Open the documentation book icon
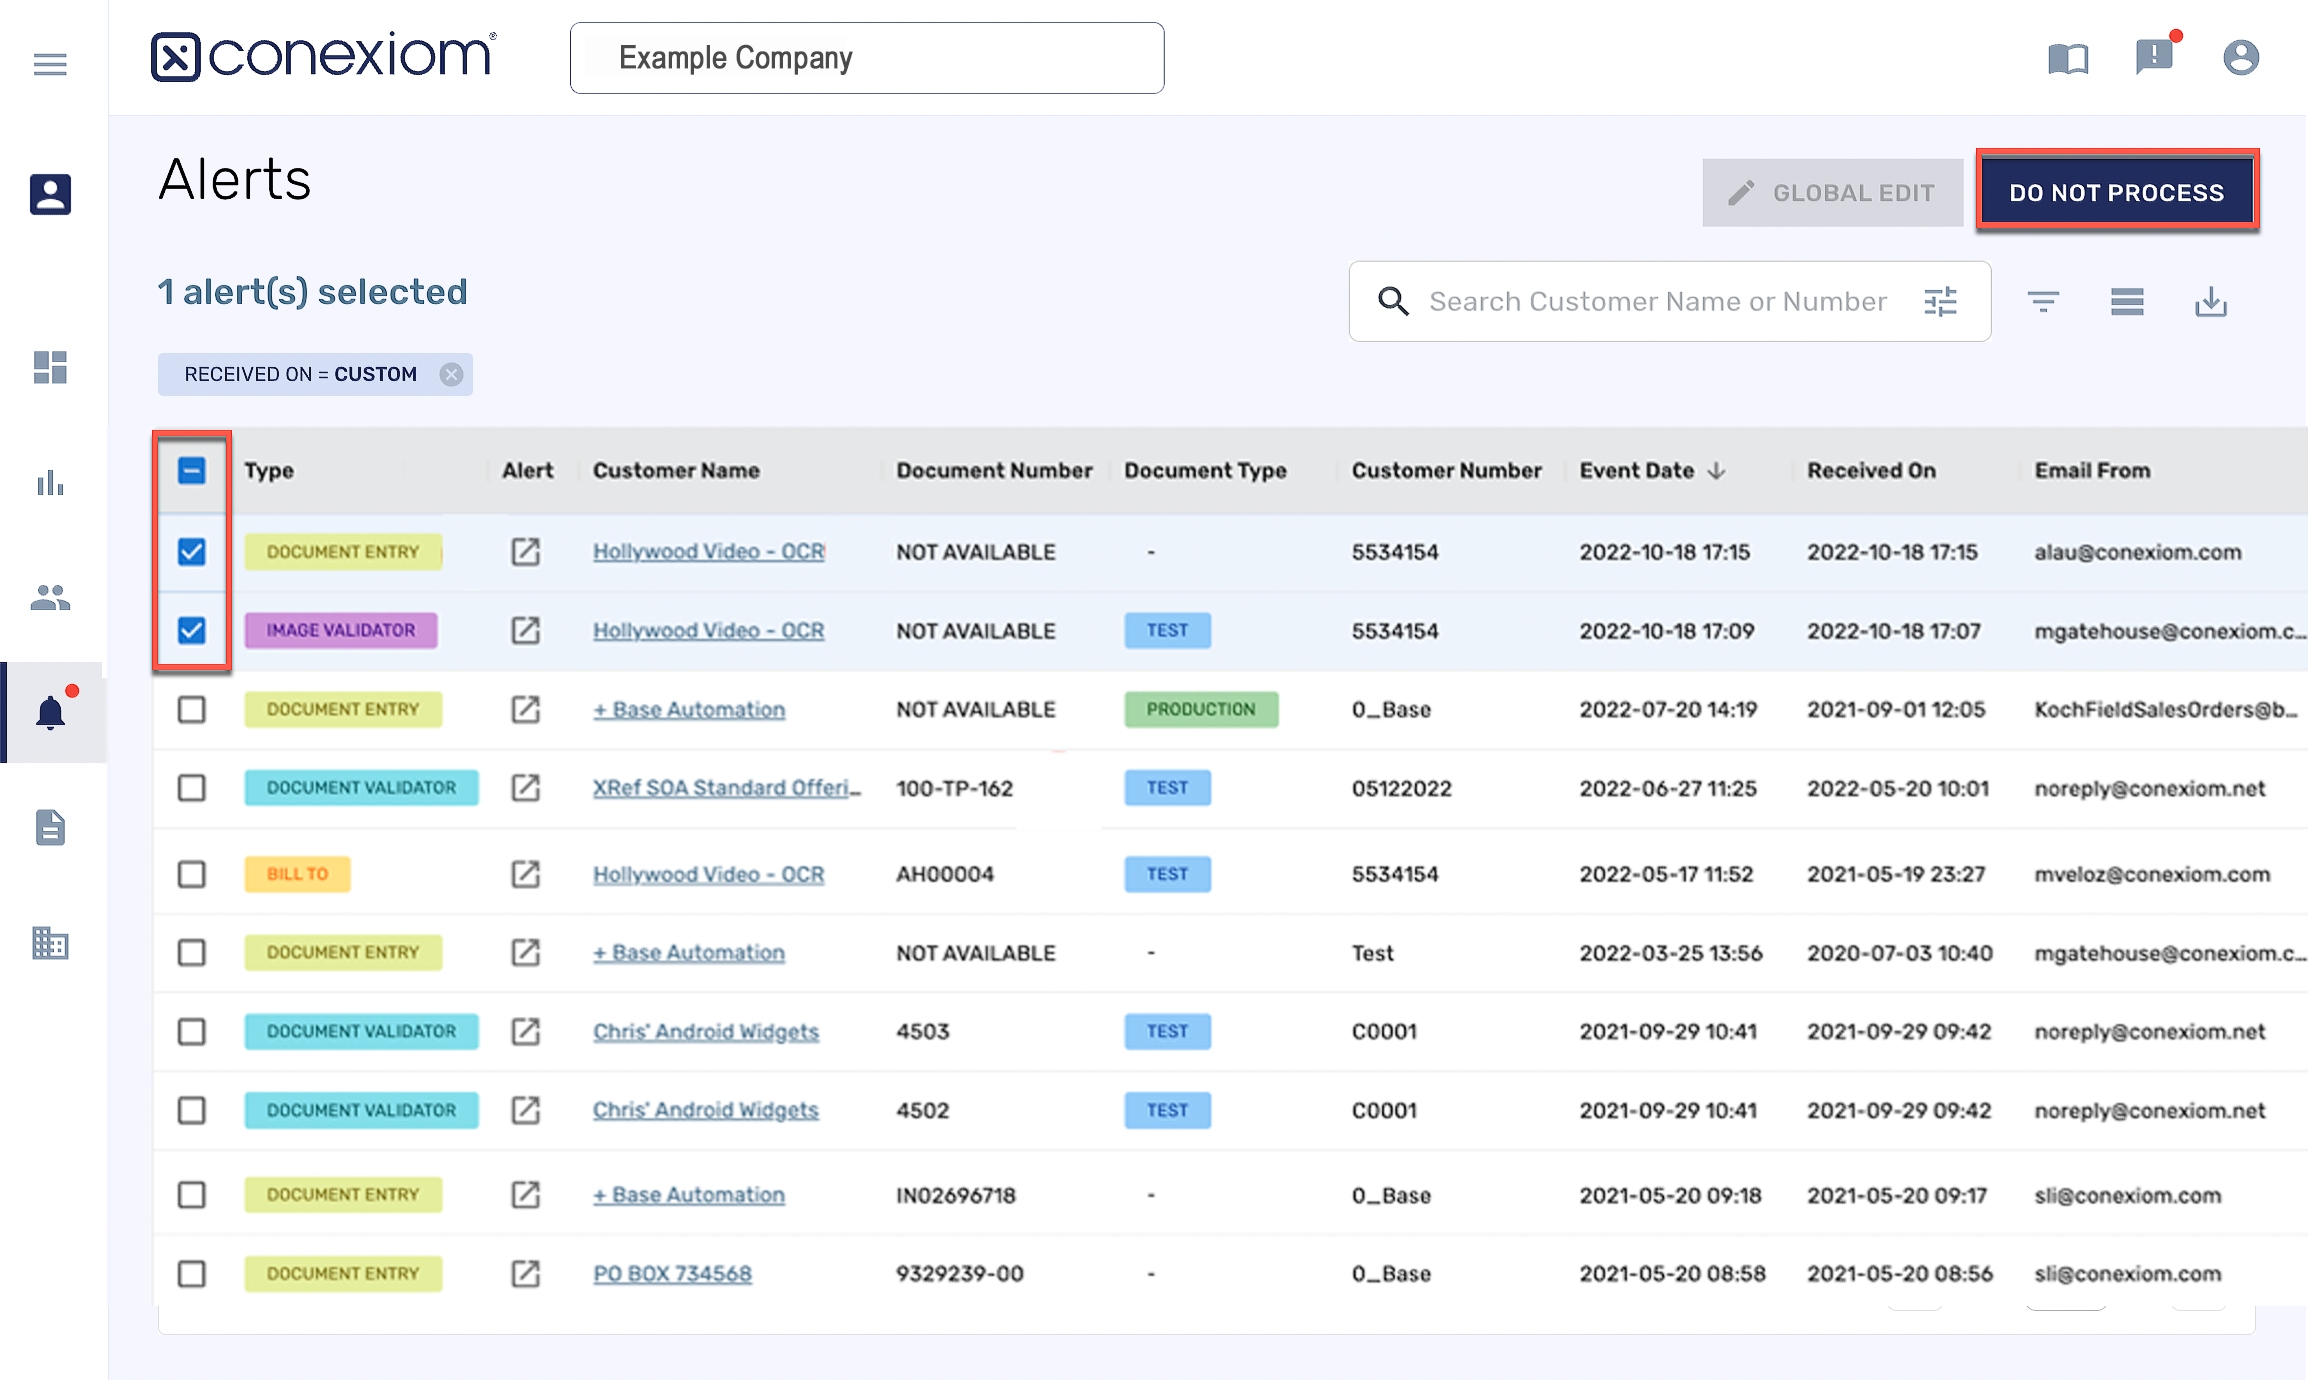 (x=2067, y=59)
